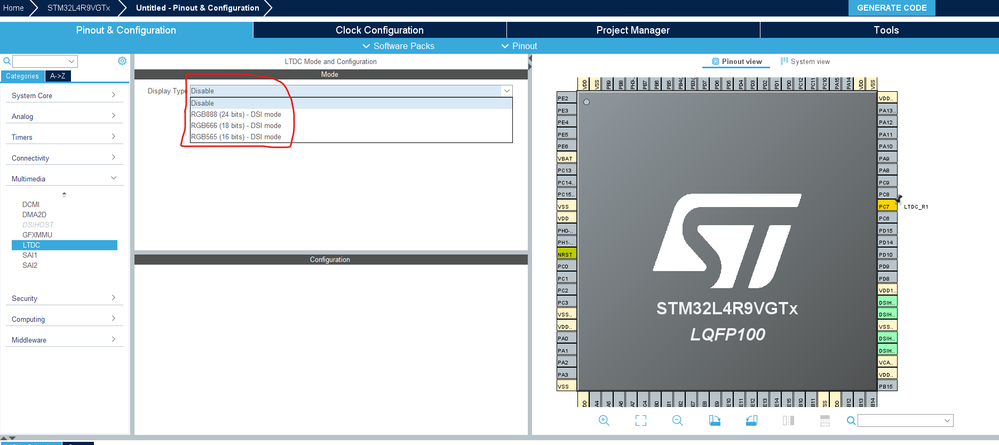Click the yellow PC7 pin

(x=887, y=207)
